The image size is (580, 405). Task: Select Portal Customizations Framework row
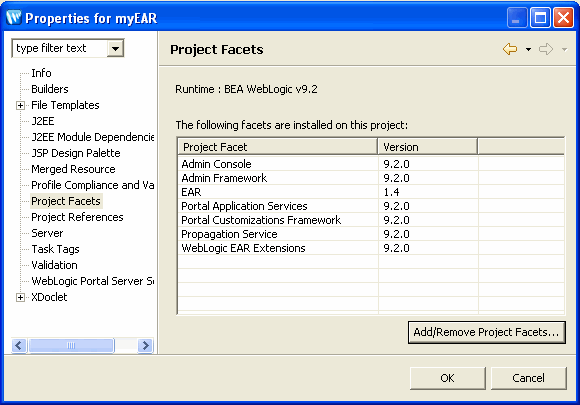point(371,220)
